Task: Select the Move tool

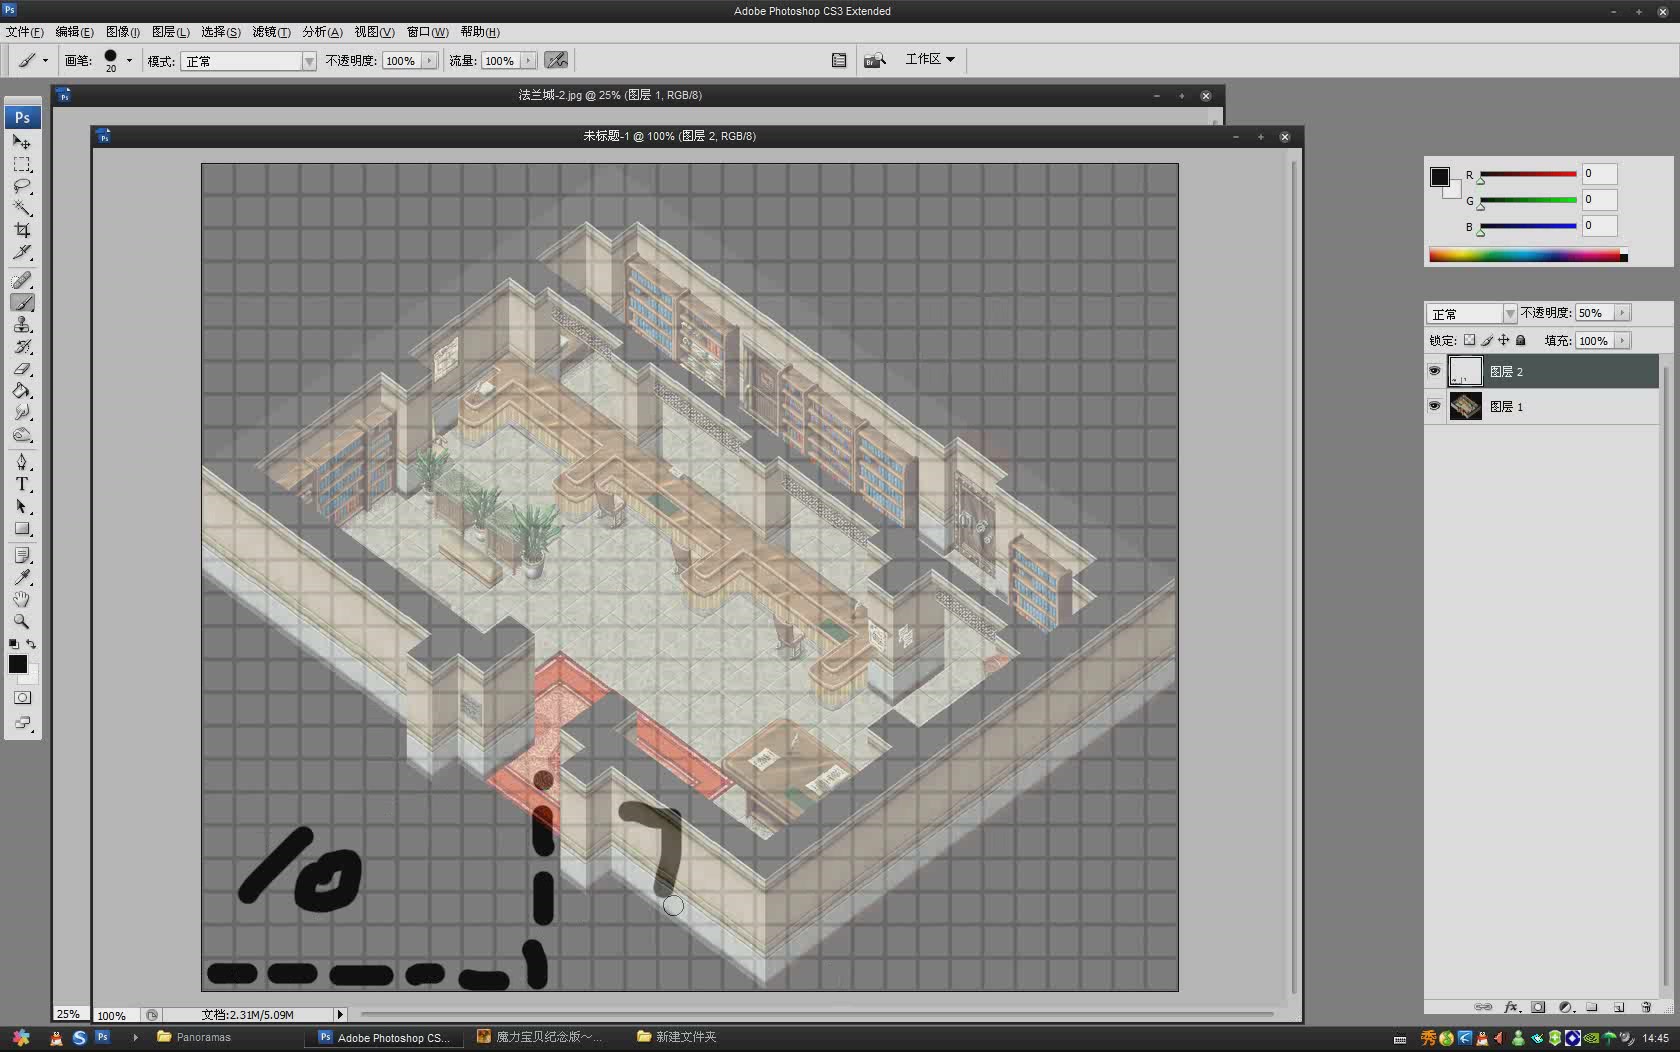Action: coord(22,142)
